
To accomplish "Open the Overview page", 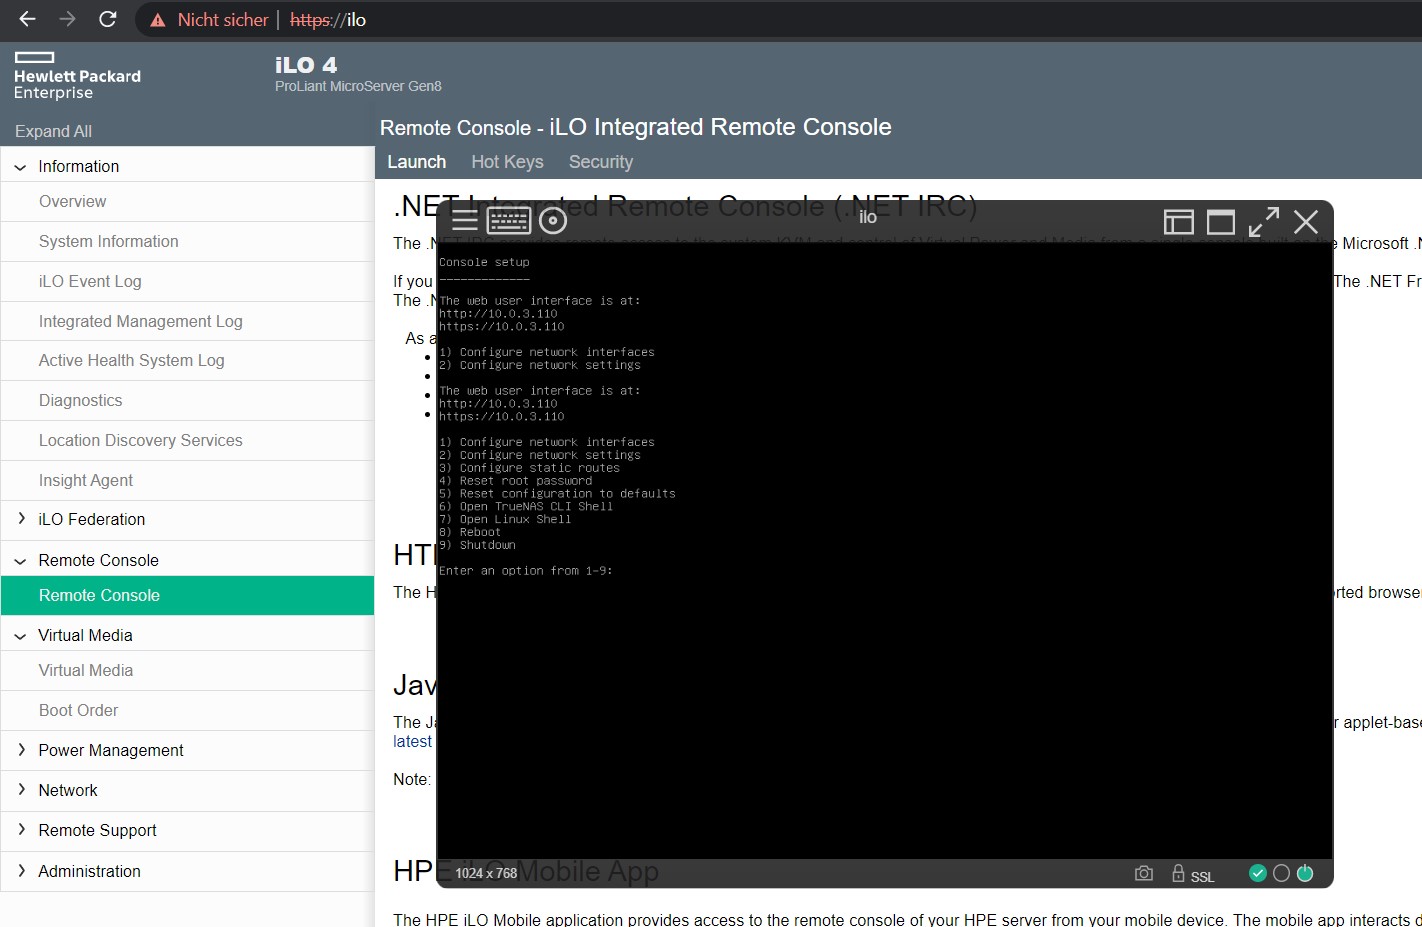I will [187, 202].
